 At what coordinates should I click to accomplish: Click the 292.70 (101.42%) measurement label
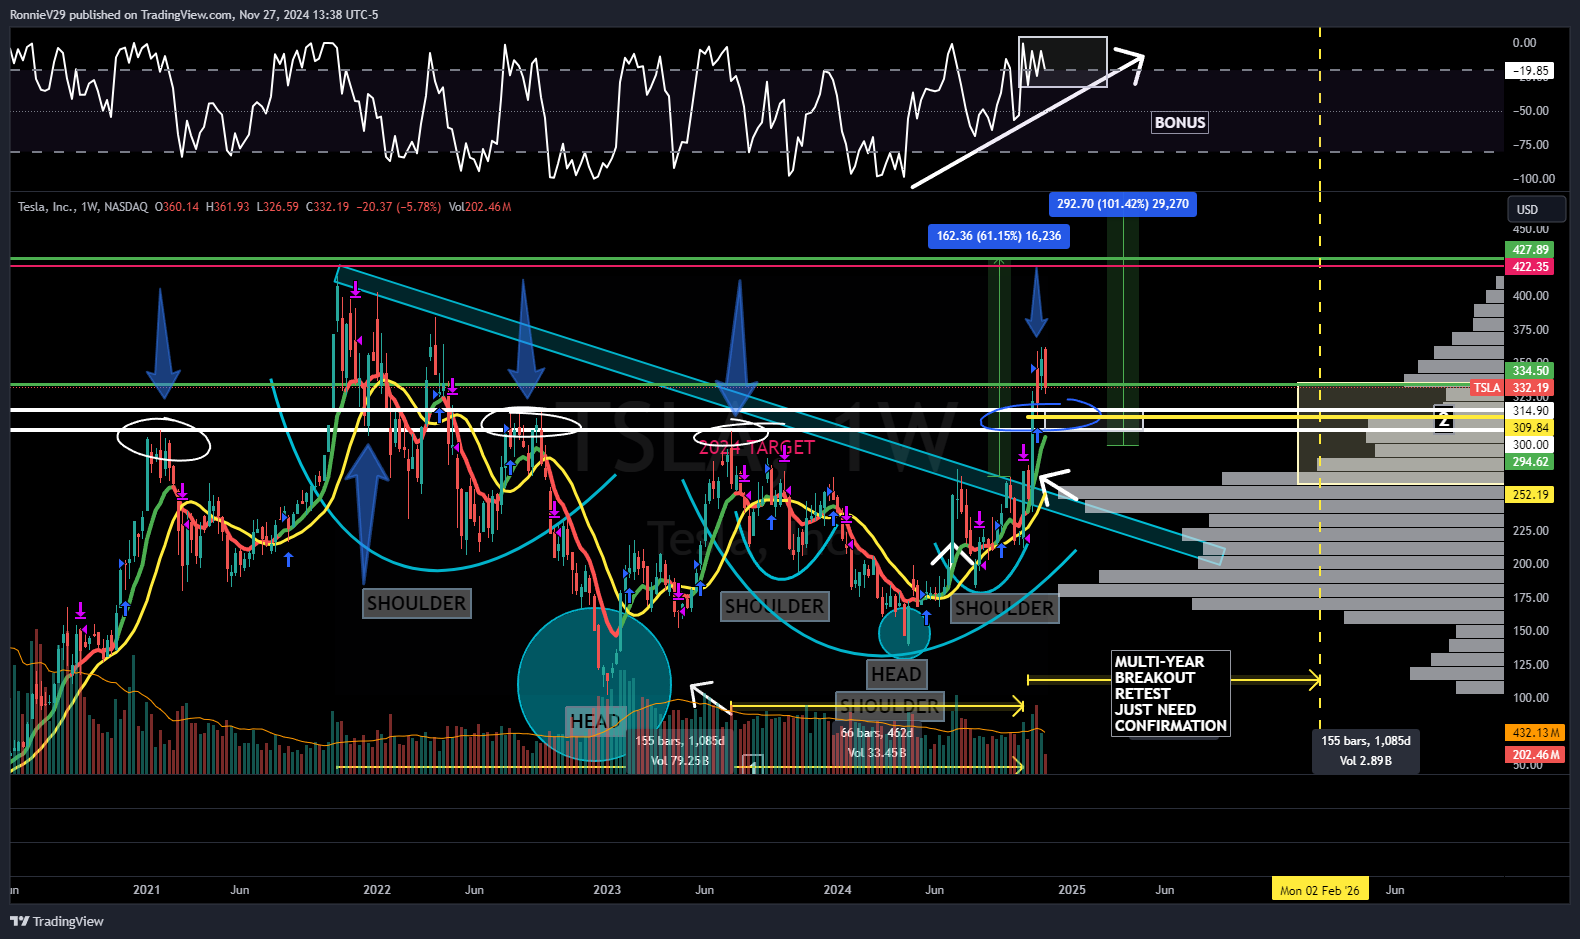pos(1123,204)
